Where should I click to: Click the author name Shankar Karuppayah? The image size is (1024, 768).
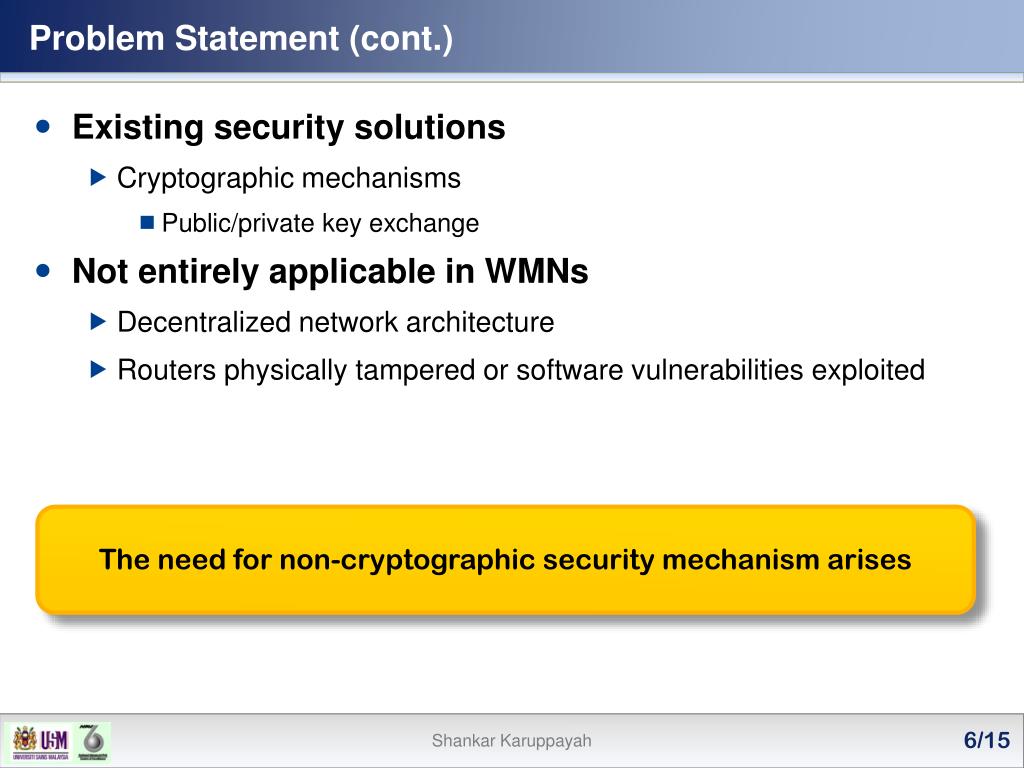click(x=511, y=741)
